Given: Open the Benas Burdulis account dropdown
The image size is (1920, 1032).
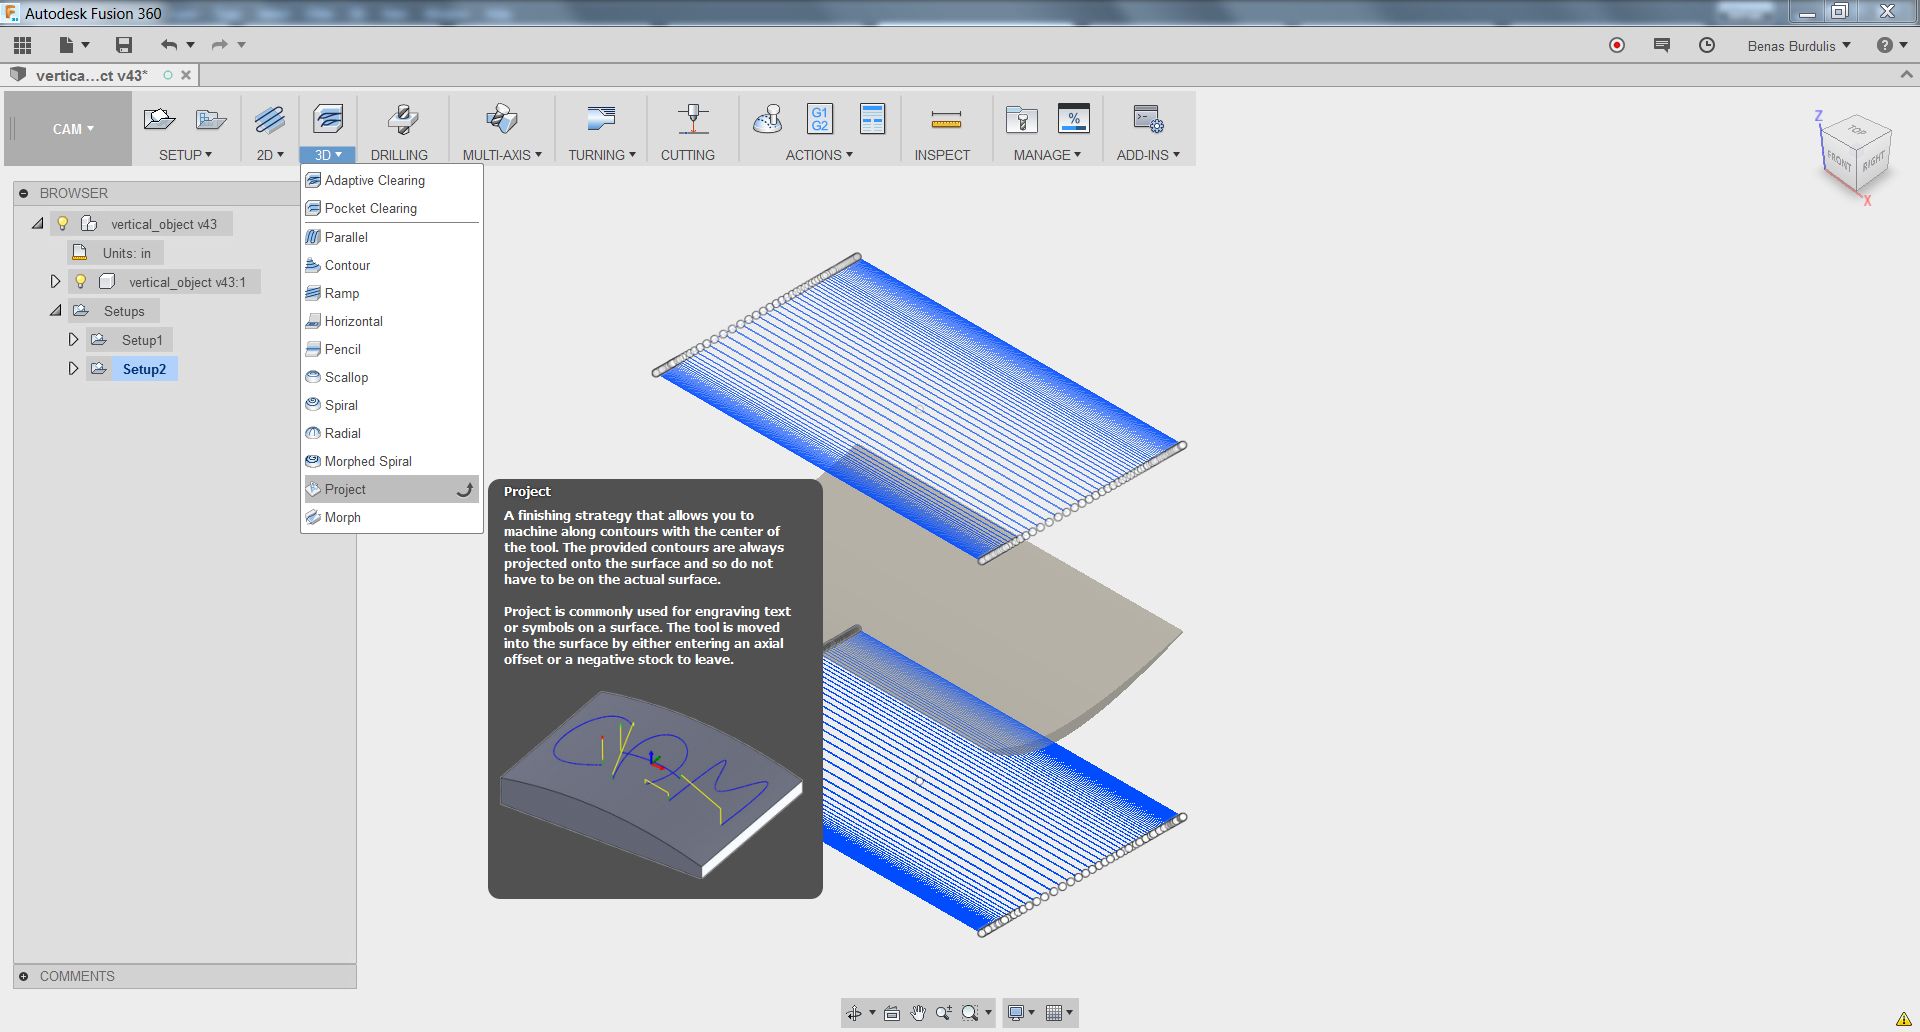Looking at the screenshot, I should 1797,45.
